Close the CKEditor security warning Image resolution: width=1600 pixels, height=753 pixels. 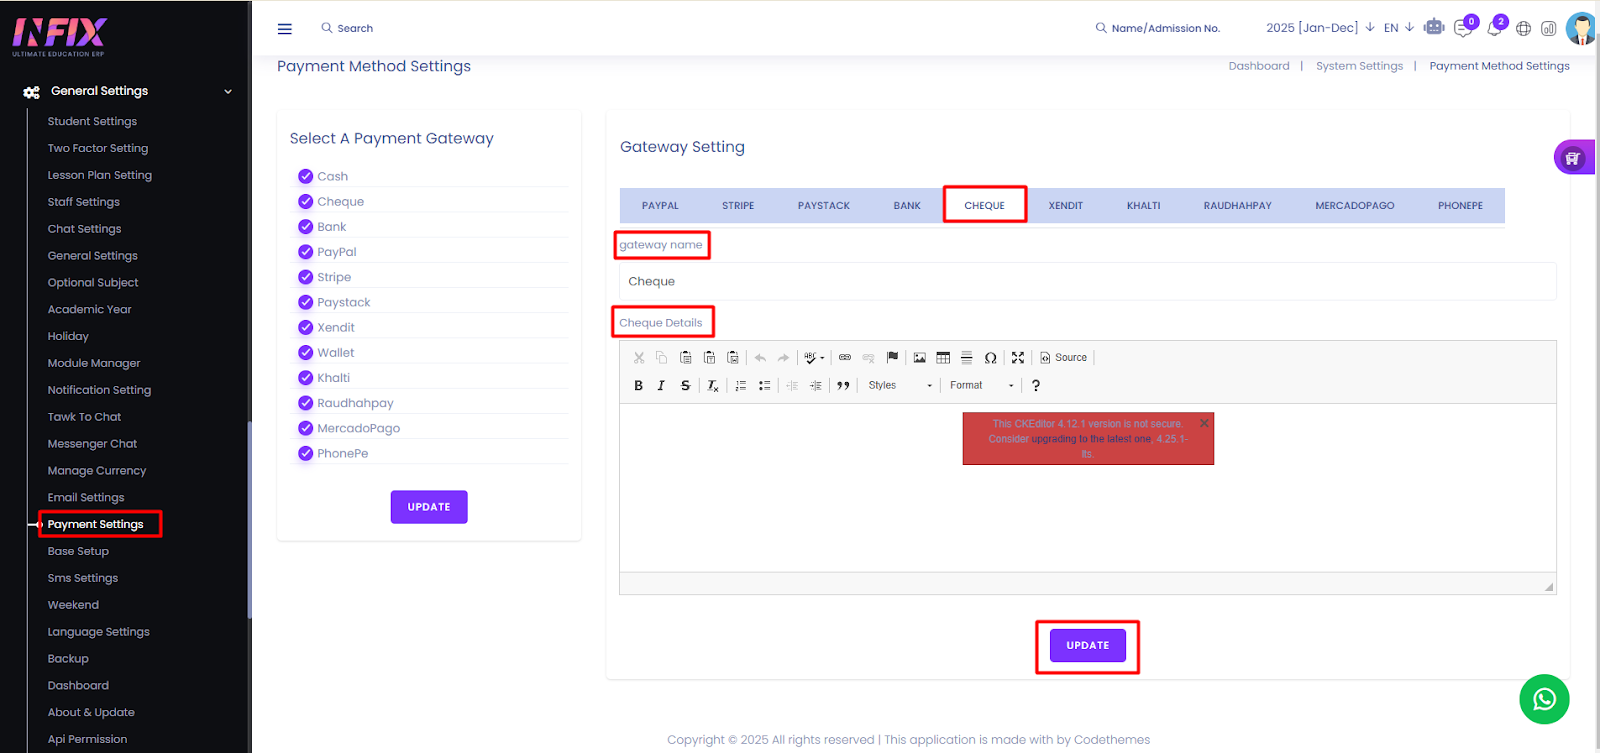(x=1204, y=423)
